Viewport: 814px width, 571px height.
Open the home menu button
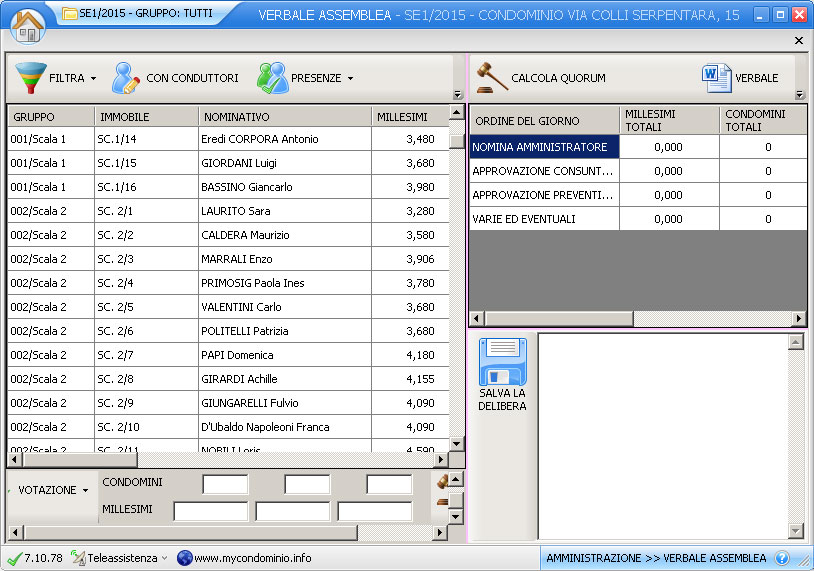28,24
